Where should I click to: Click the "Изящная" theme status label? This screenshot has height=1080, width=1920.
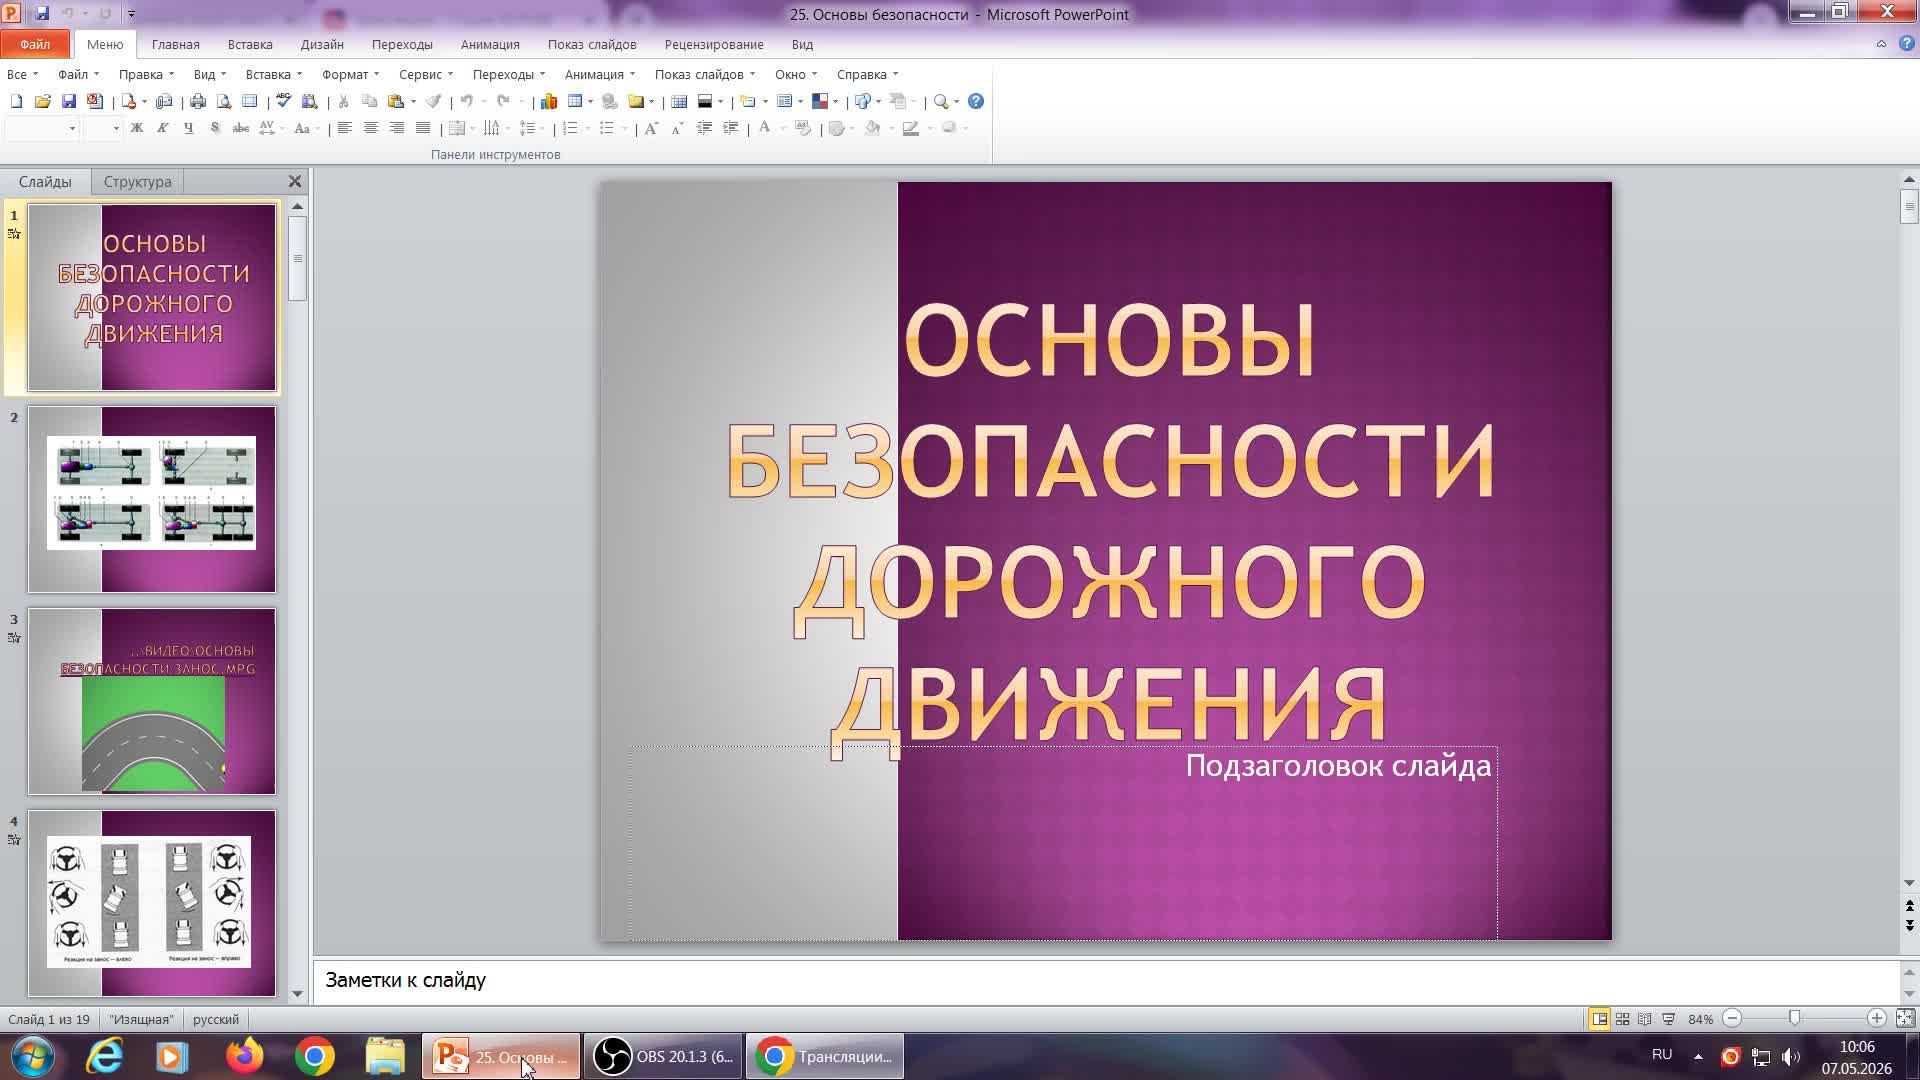pyautogui.click(x=141, y=1019)
